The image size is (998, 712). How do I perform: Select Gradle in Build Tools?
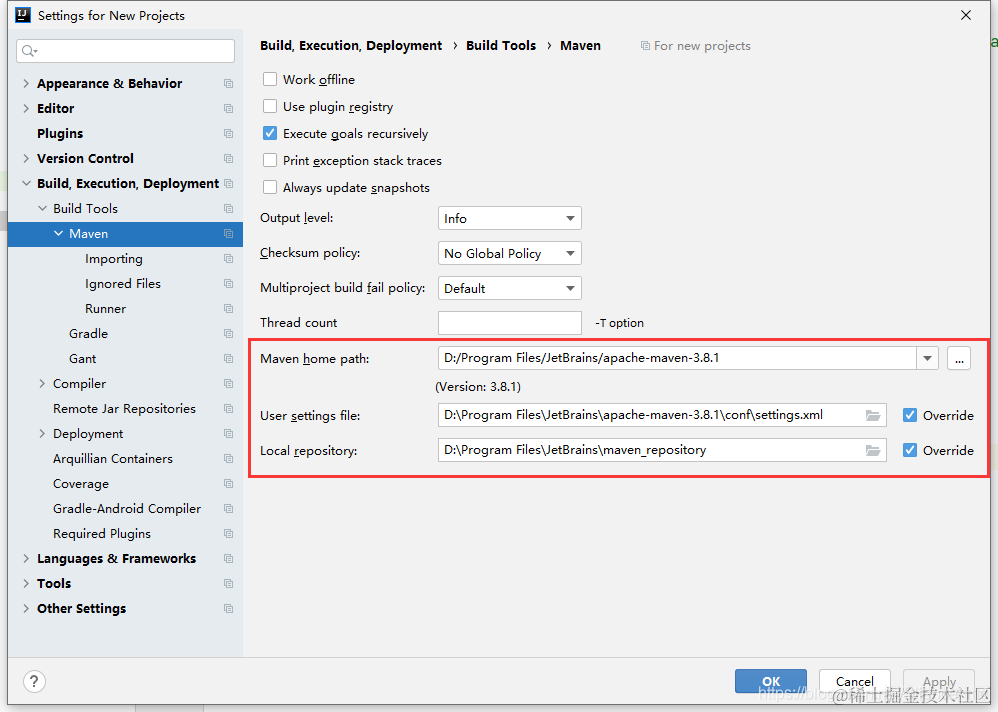coord(88,334)
